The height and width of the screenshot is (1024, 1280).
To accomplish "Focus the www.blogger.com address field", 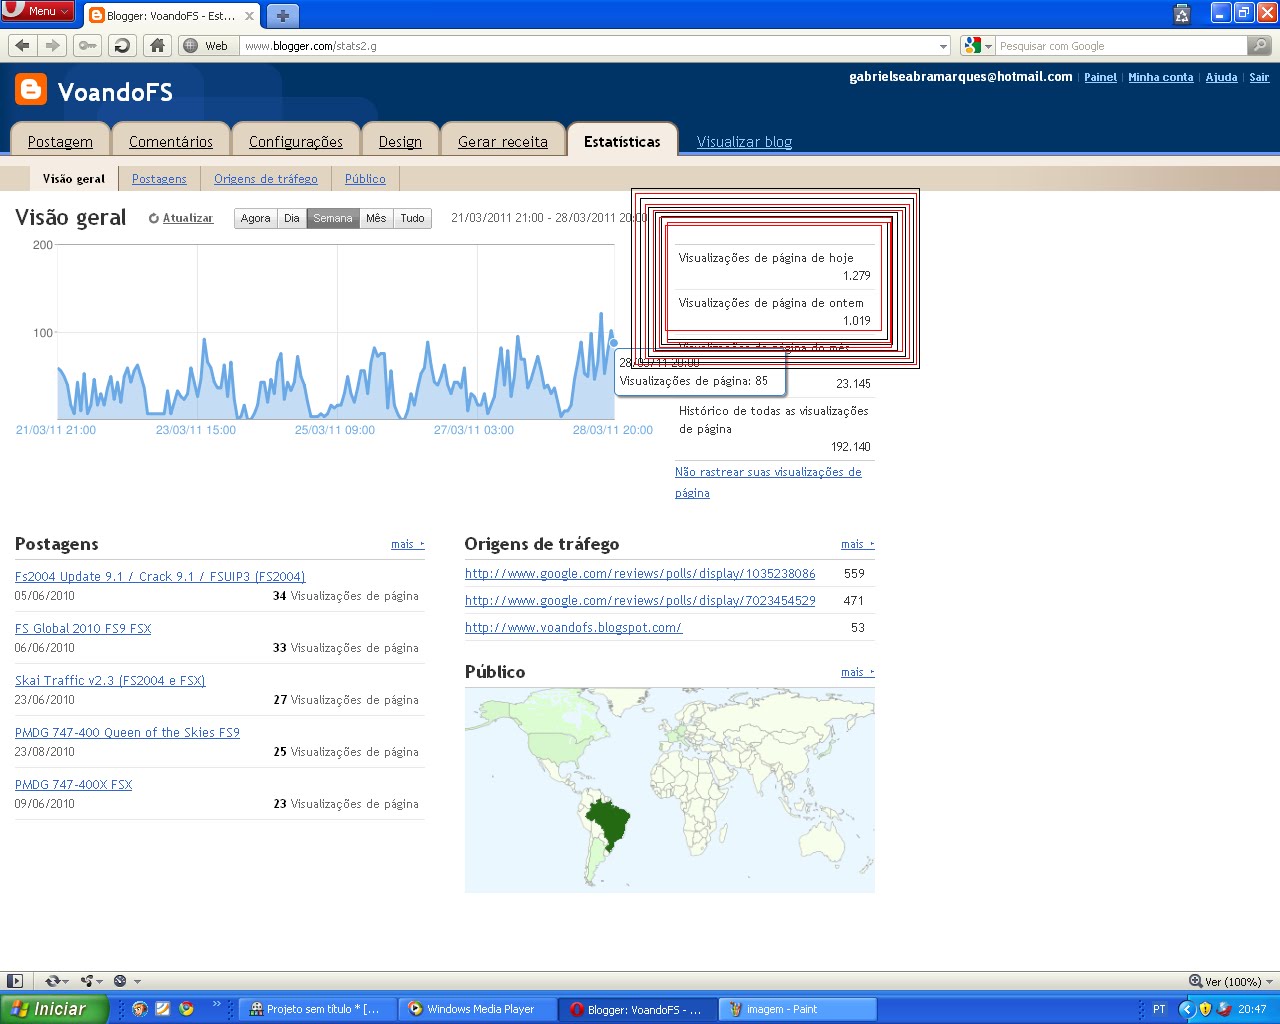I will click(x=588, y=46).
